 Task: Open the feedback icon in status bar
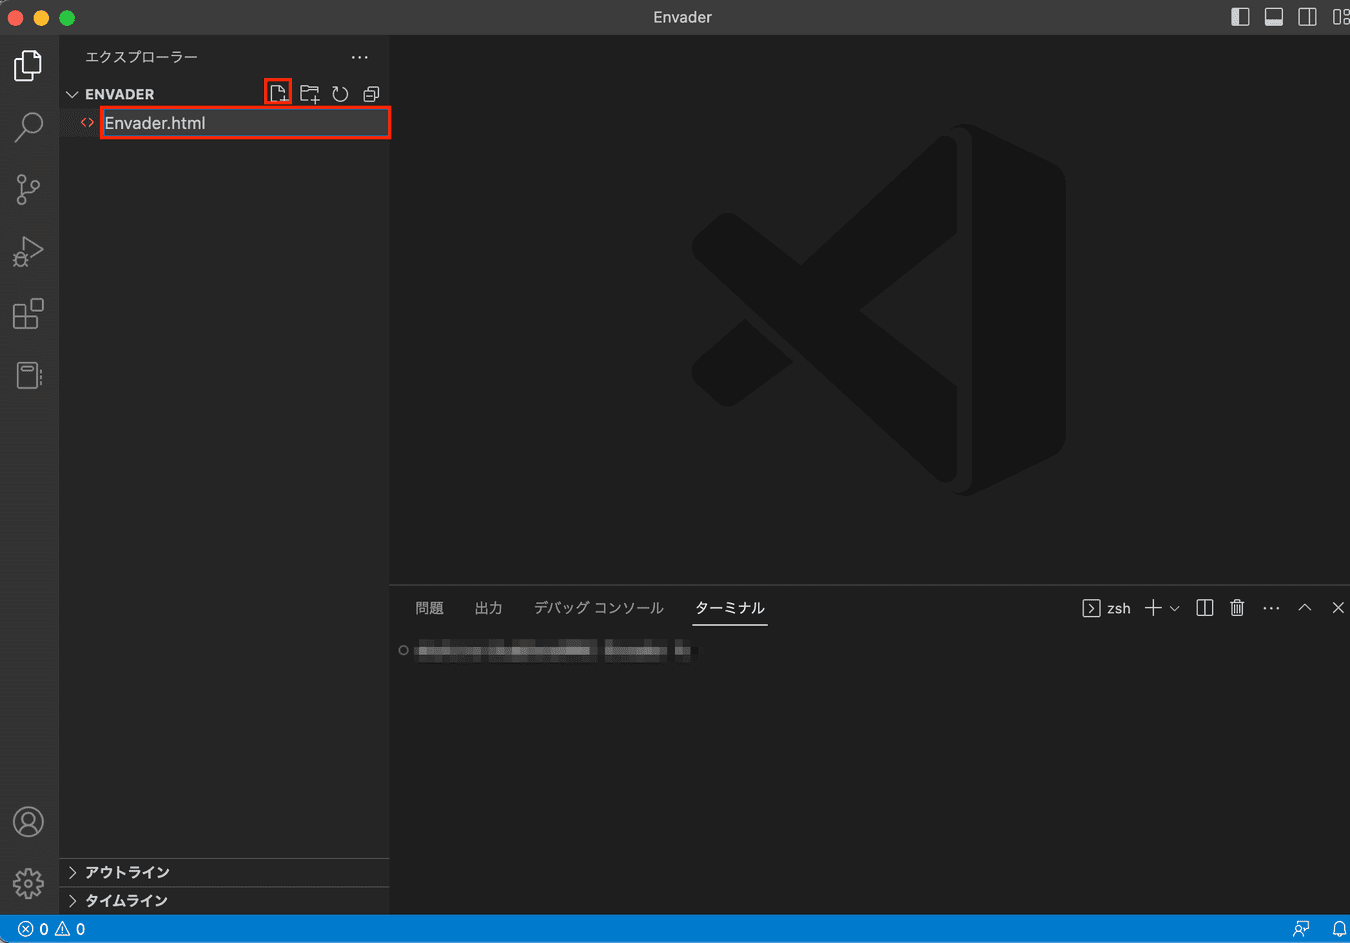1301,929
